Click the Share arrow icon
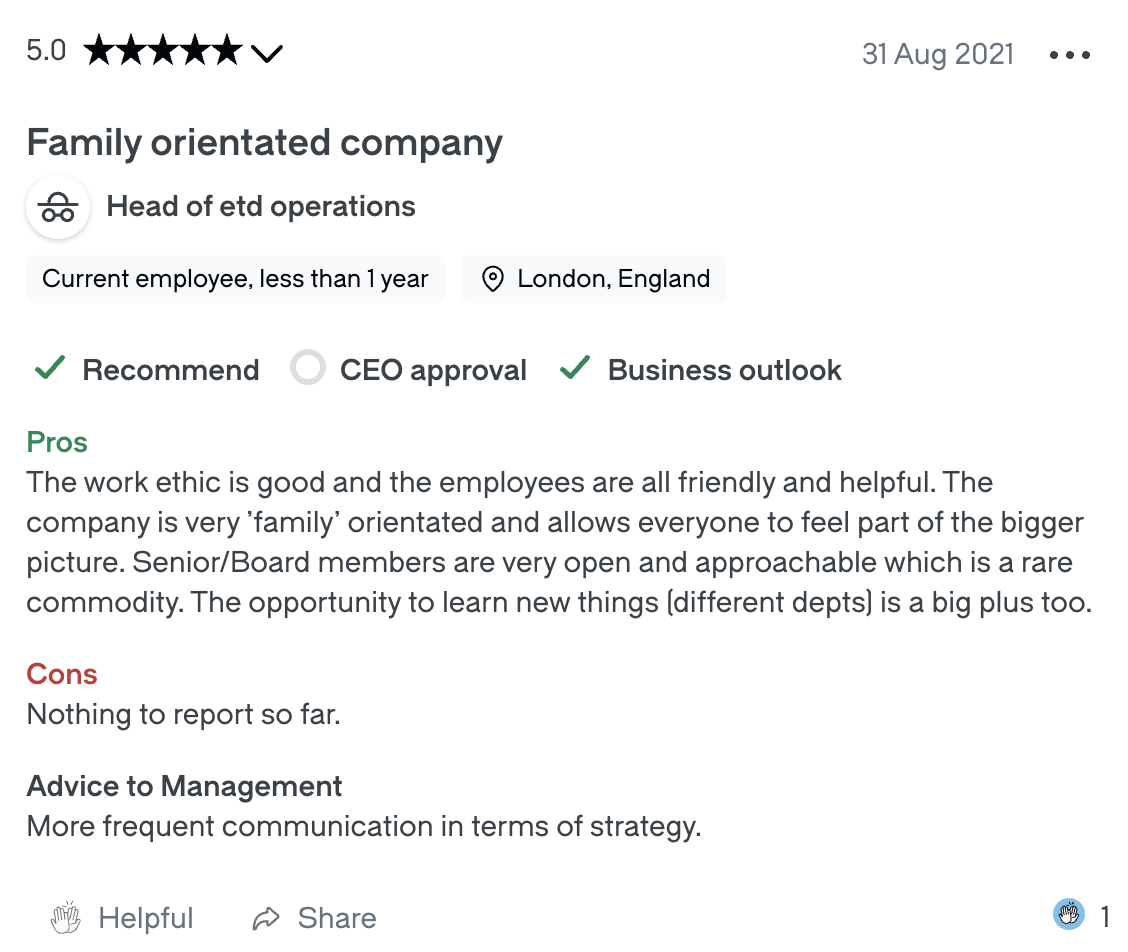1128x952 pixels. coord(265,919)
